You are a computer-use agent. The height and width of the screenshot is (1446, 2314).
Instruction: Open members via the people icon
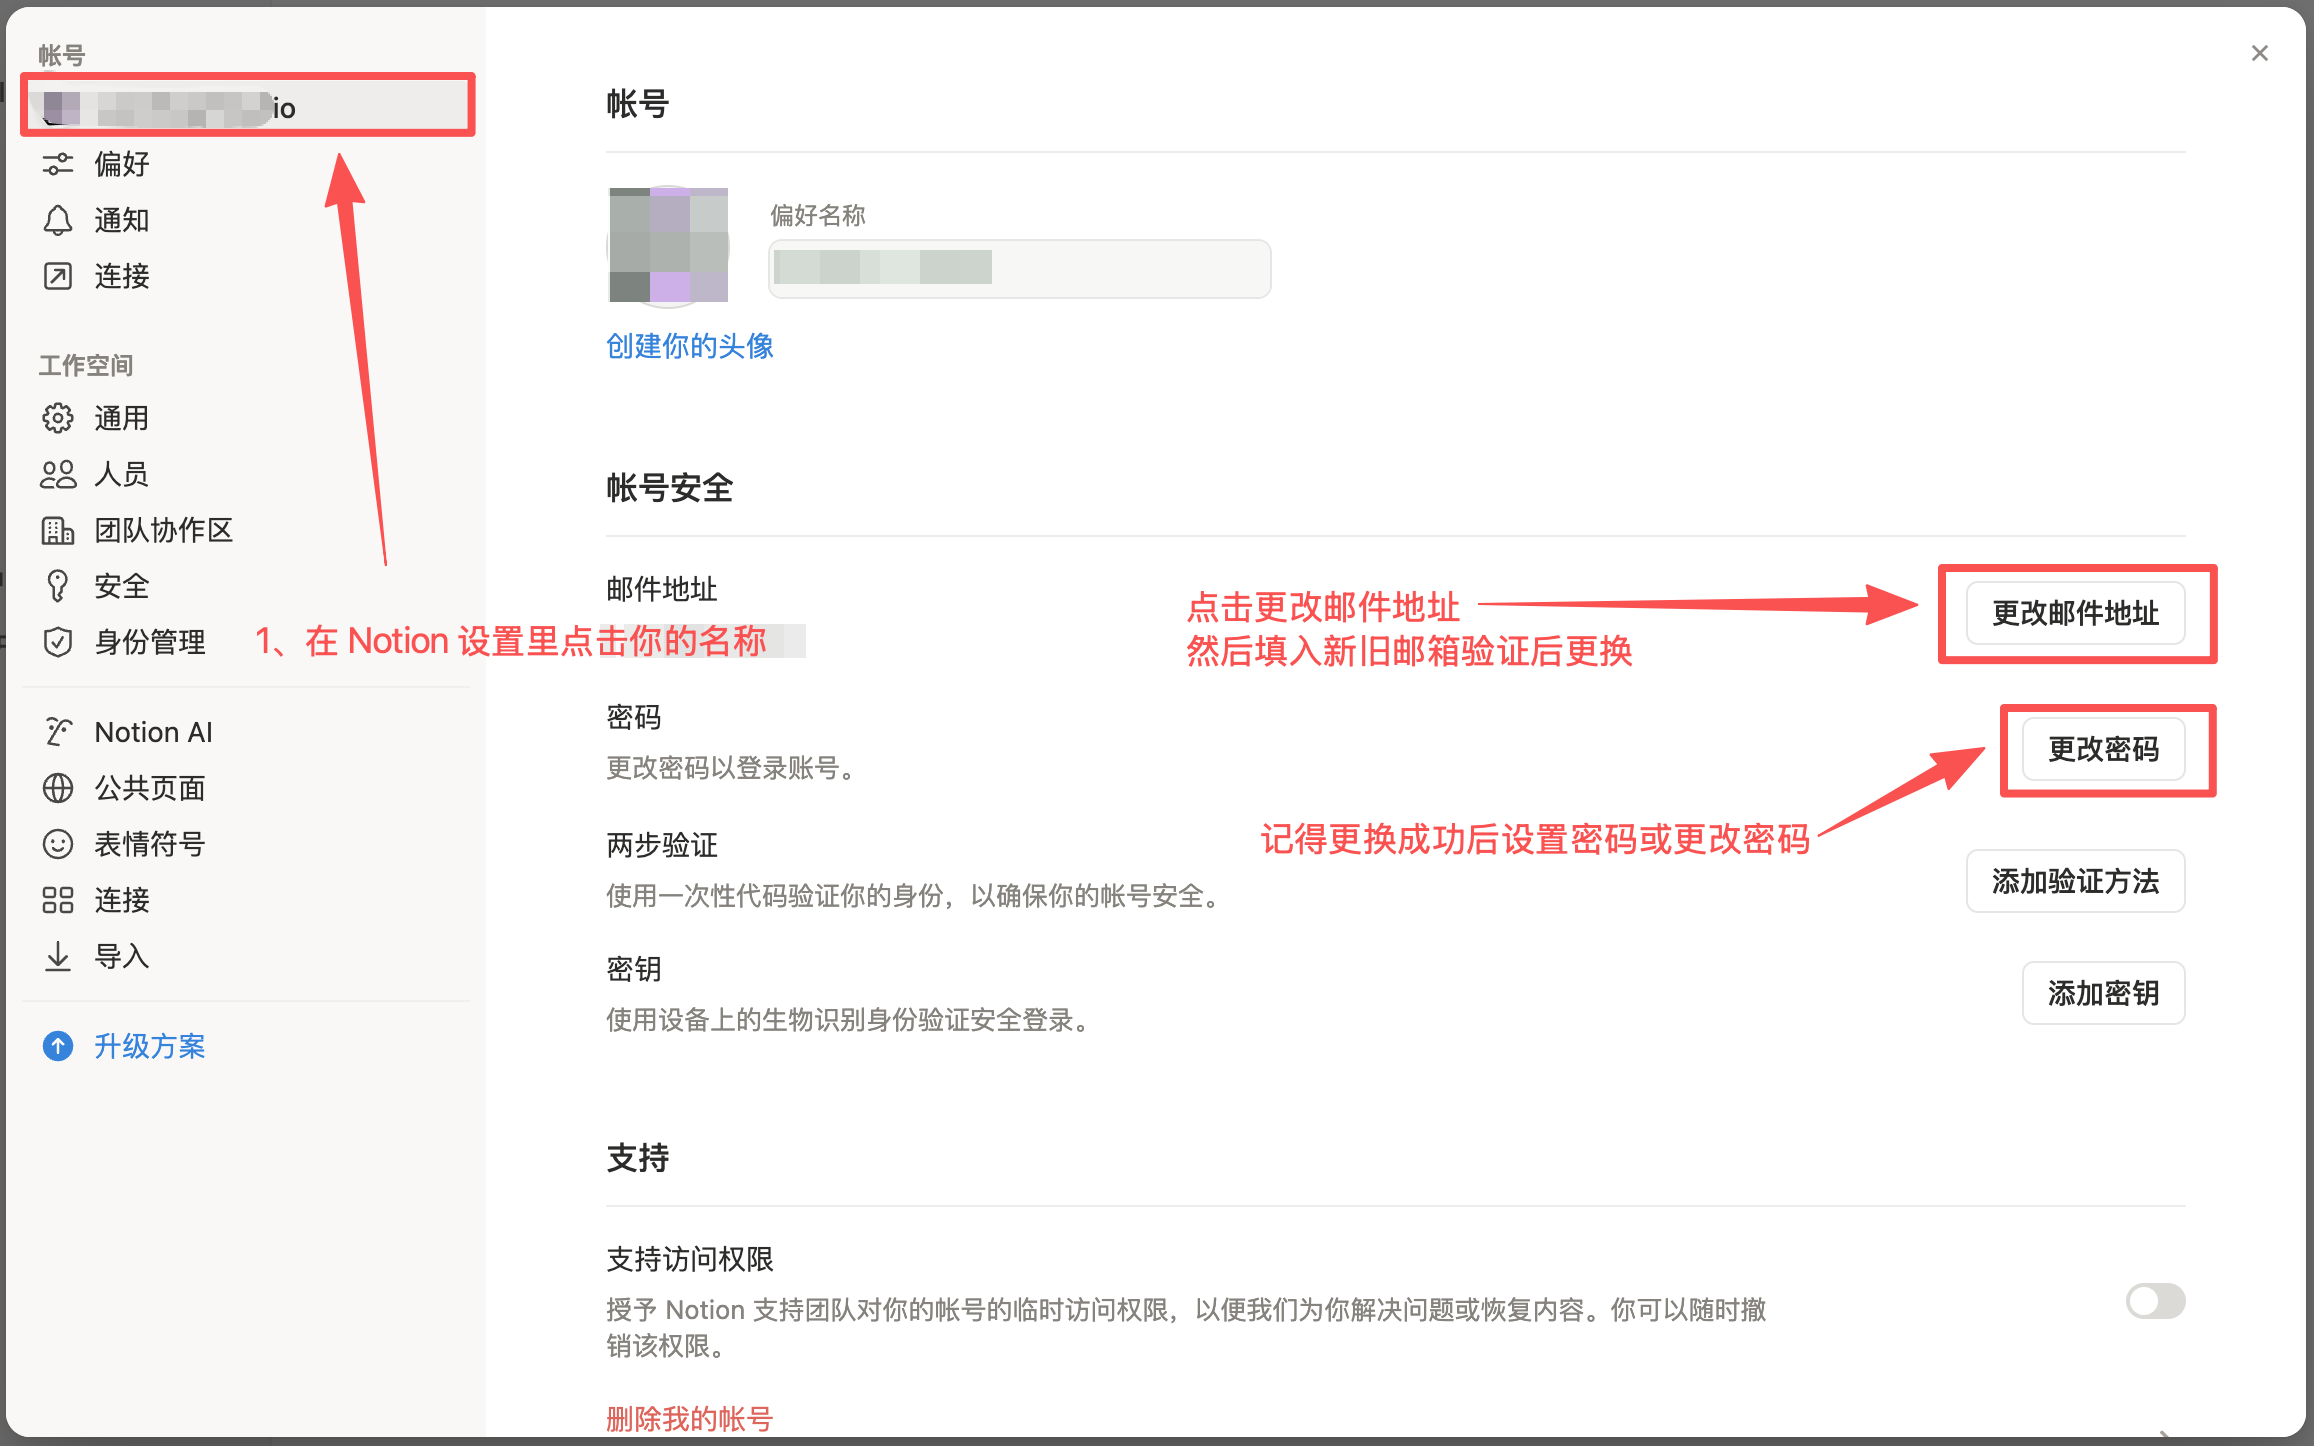click(58, 474)
